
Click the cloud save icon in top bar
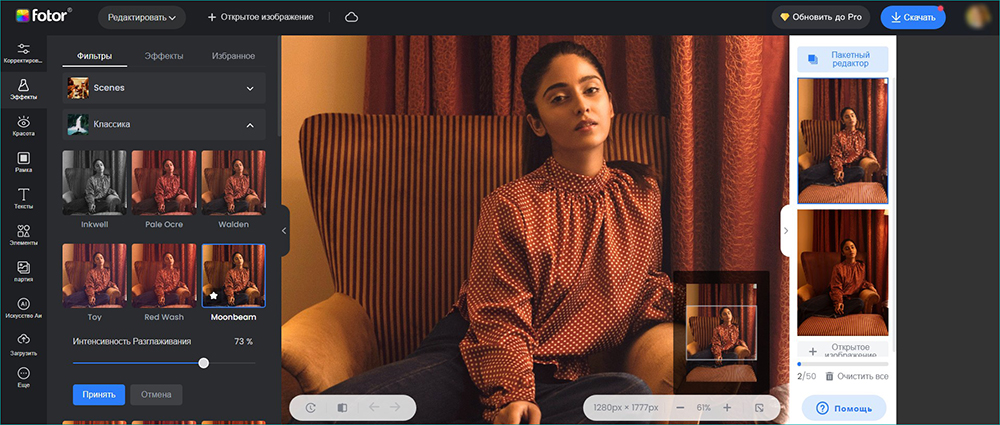coord(351,17)
